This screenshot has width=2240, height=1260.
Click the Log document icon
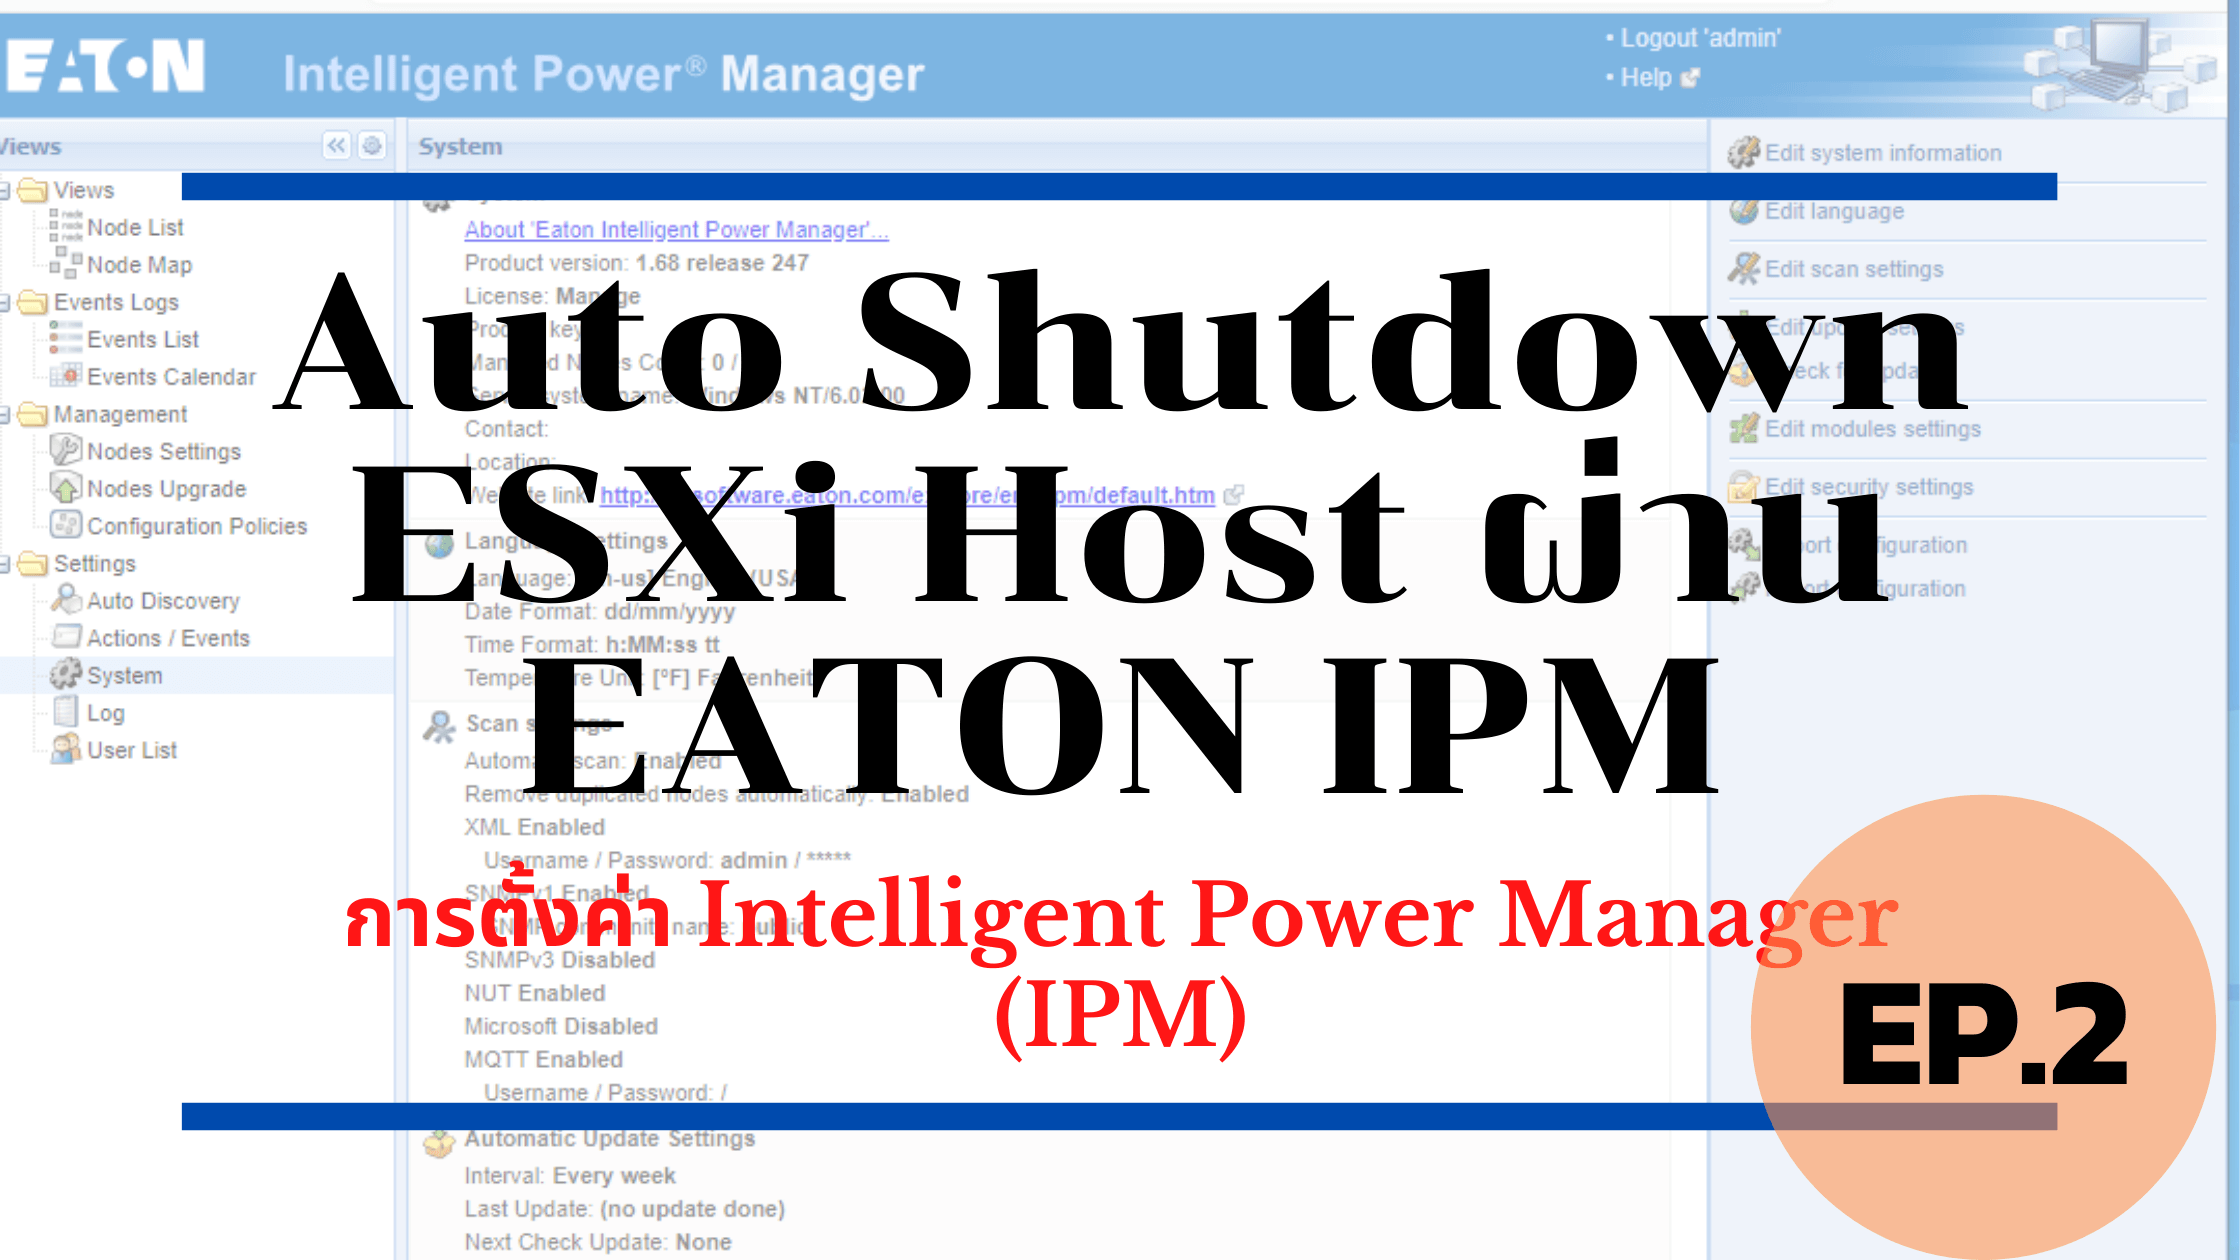tap(66, 712)
